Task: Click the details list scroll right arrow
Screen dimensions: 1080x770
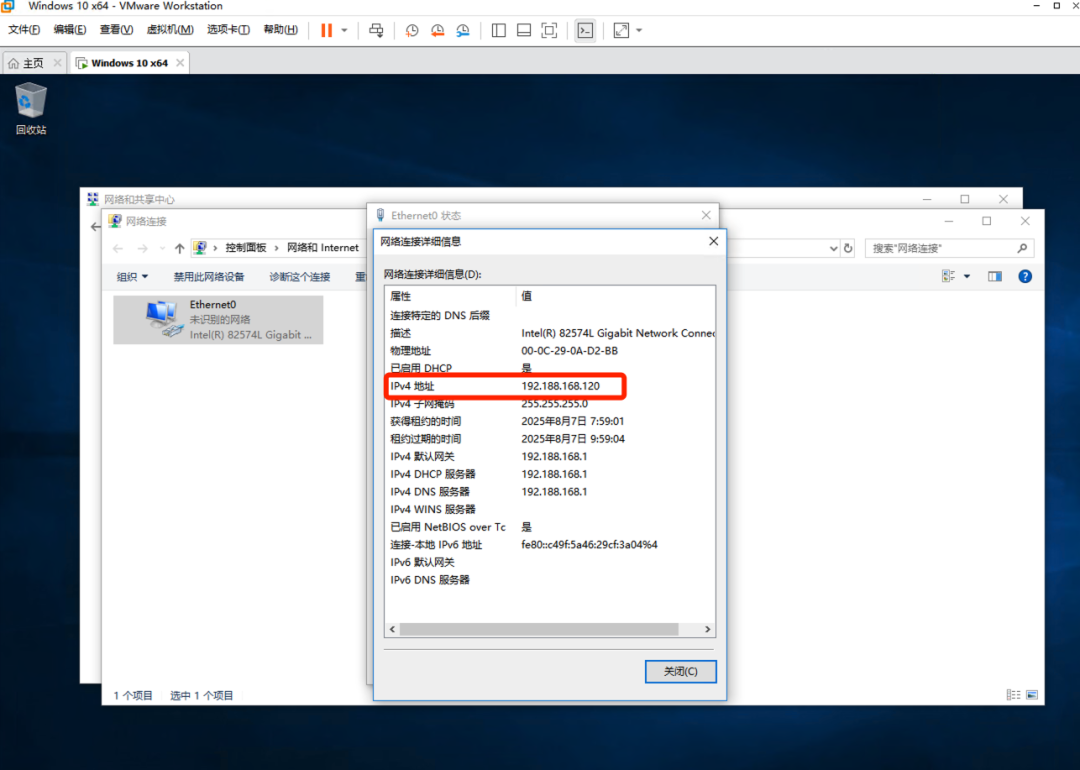Action: click(x=707, y=629)
